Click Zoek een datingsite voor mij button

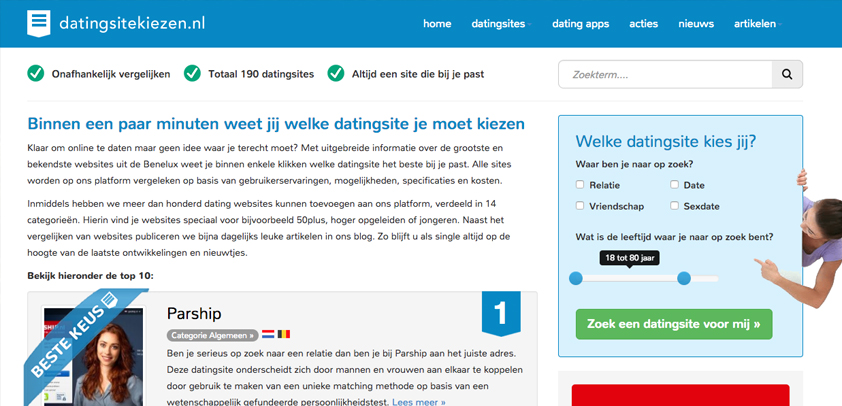[674, 324]
